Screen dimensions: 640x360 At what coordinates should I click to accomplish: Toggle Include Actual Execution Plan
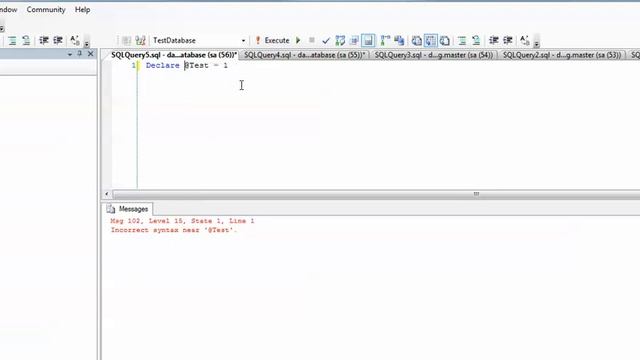(x=385, y=40)
